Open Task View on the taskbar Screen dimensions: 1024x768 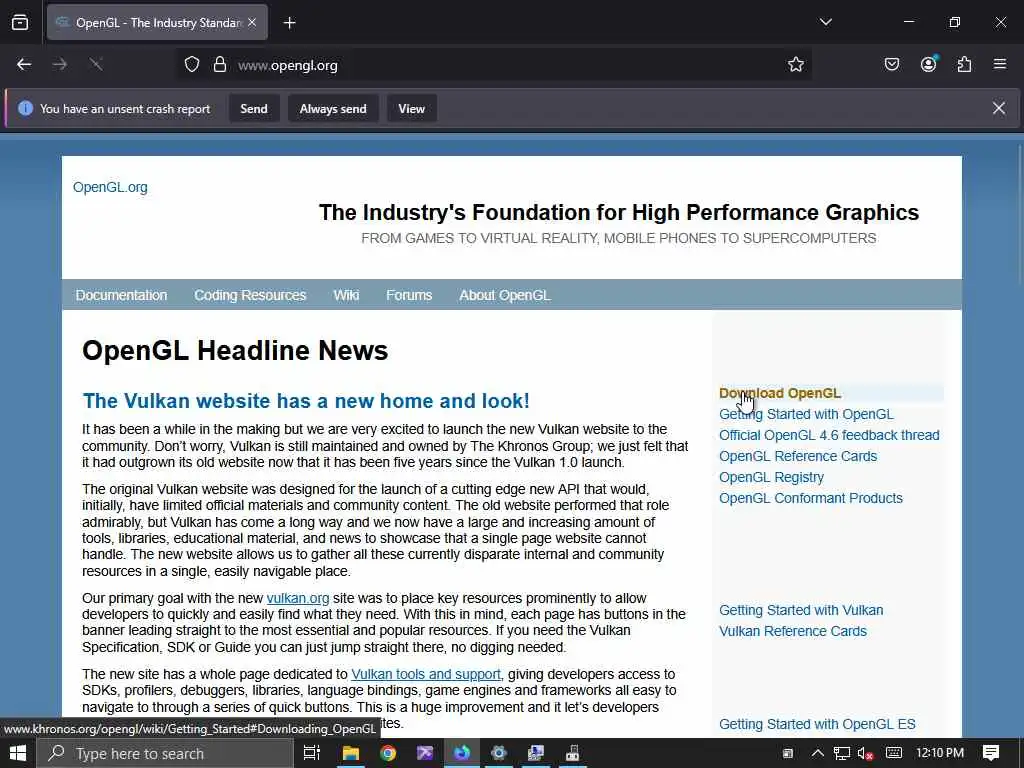point(312,753)
